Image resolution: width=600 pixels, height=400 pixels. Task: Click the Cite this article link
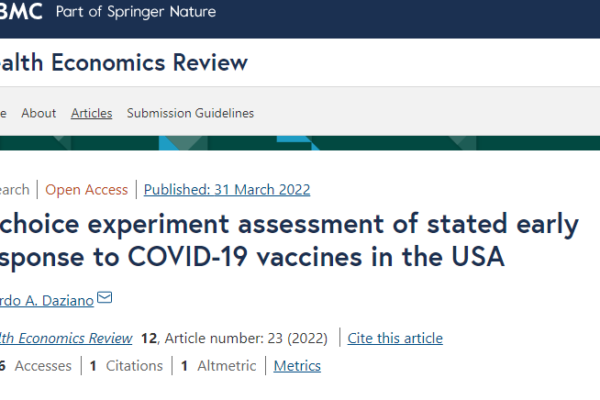395,338
